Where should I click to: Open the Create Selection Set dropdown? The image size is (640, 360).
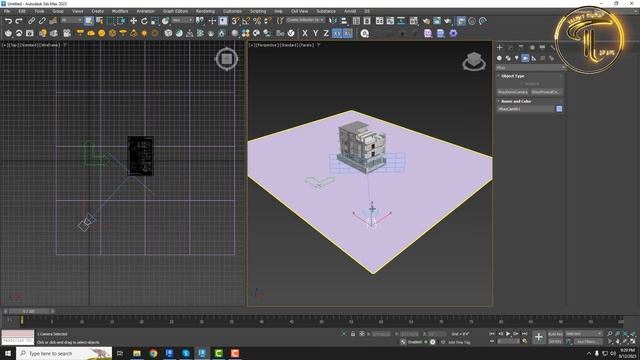tap(305, 20)
